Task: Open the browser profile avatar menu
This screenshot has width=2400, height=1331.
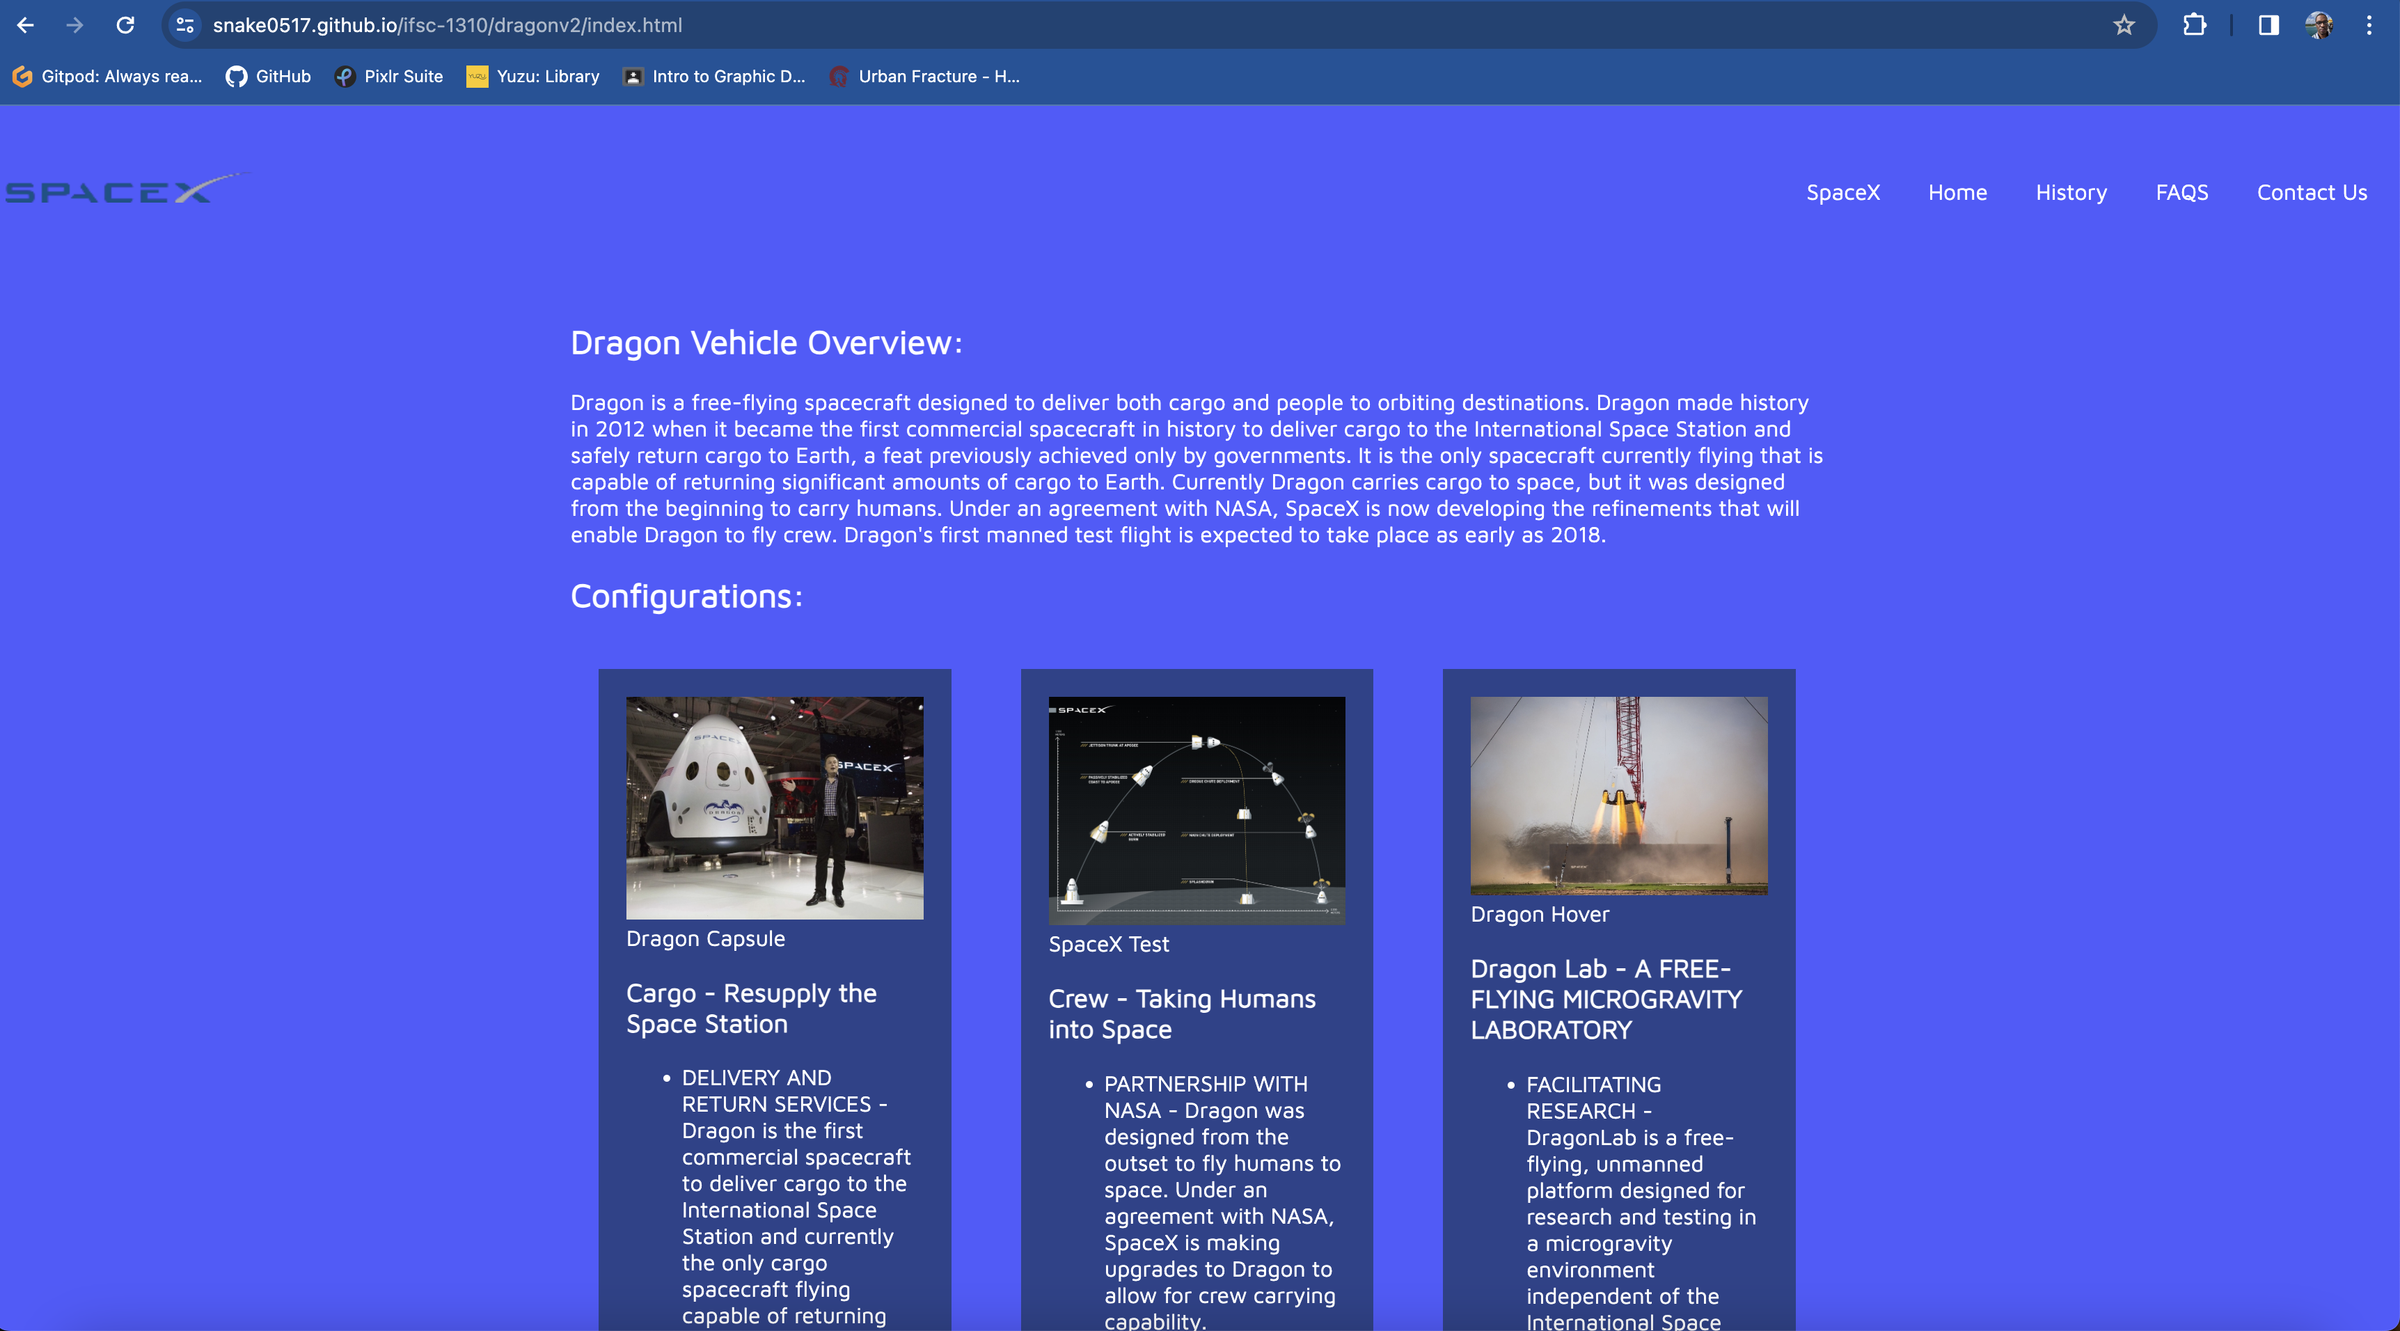Action: pyautogui.click(x=2319, y=25)
